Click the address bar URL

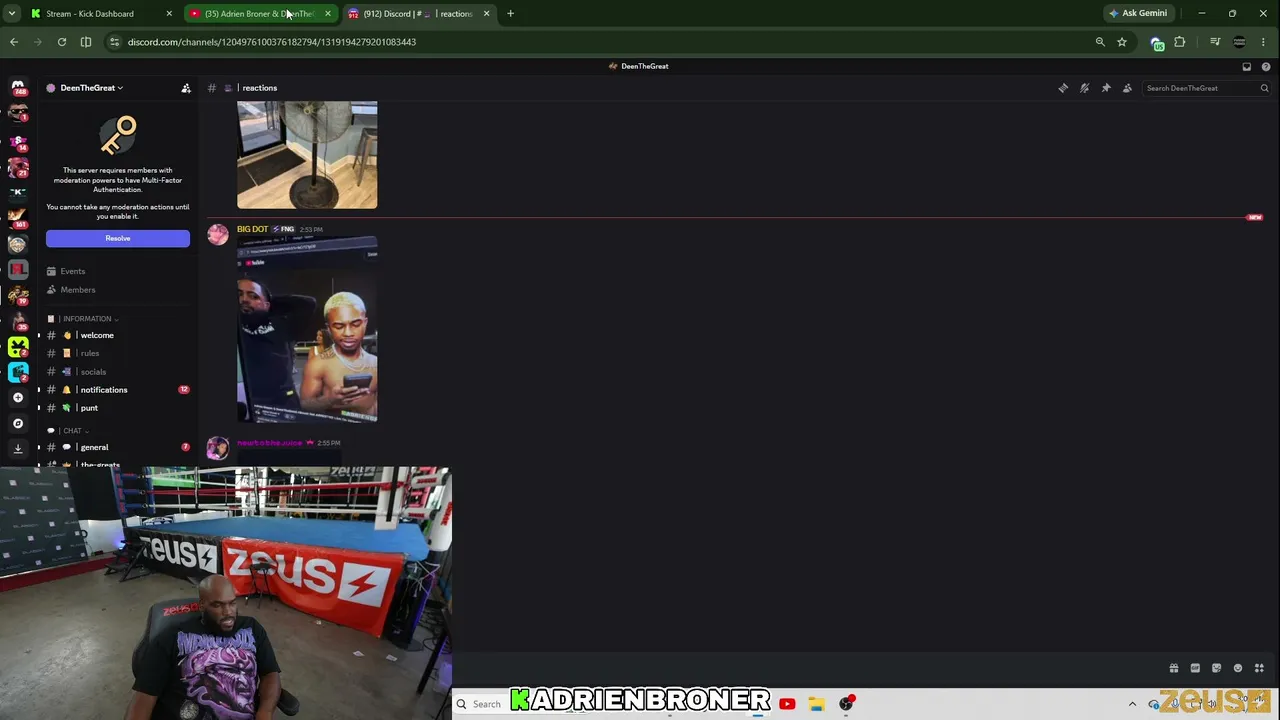point(272,42)
